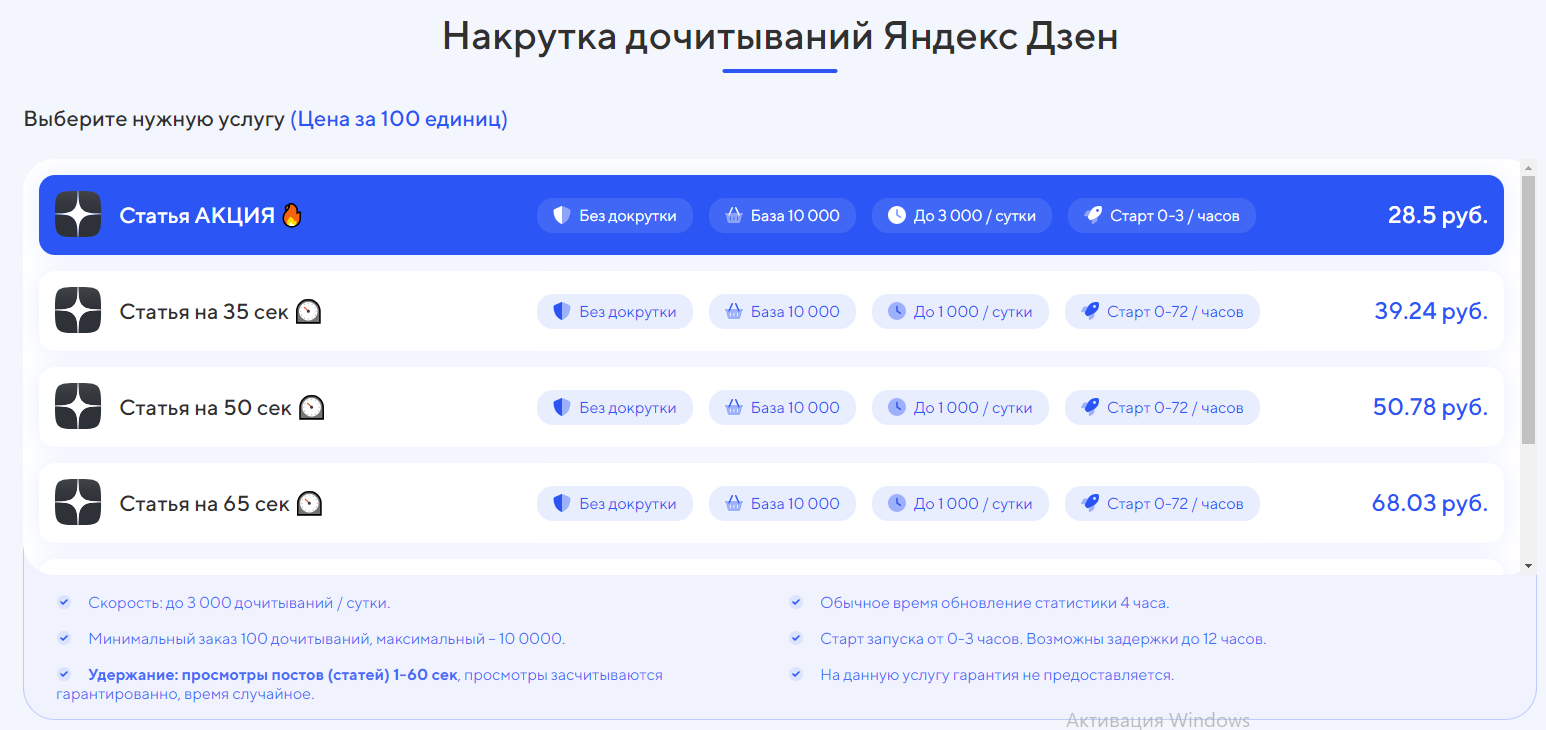Click the 28.5 руб. price
Image resolution: width=1546 pixels, height=730 pixels.
[x=1438, y=215]
